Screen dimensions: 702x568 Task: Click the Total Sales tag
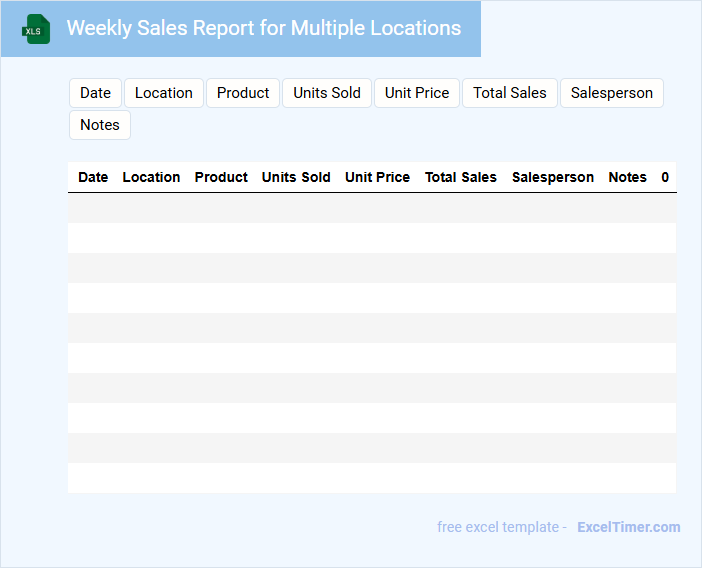click(509, 93)
